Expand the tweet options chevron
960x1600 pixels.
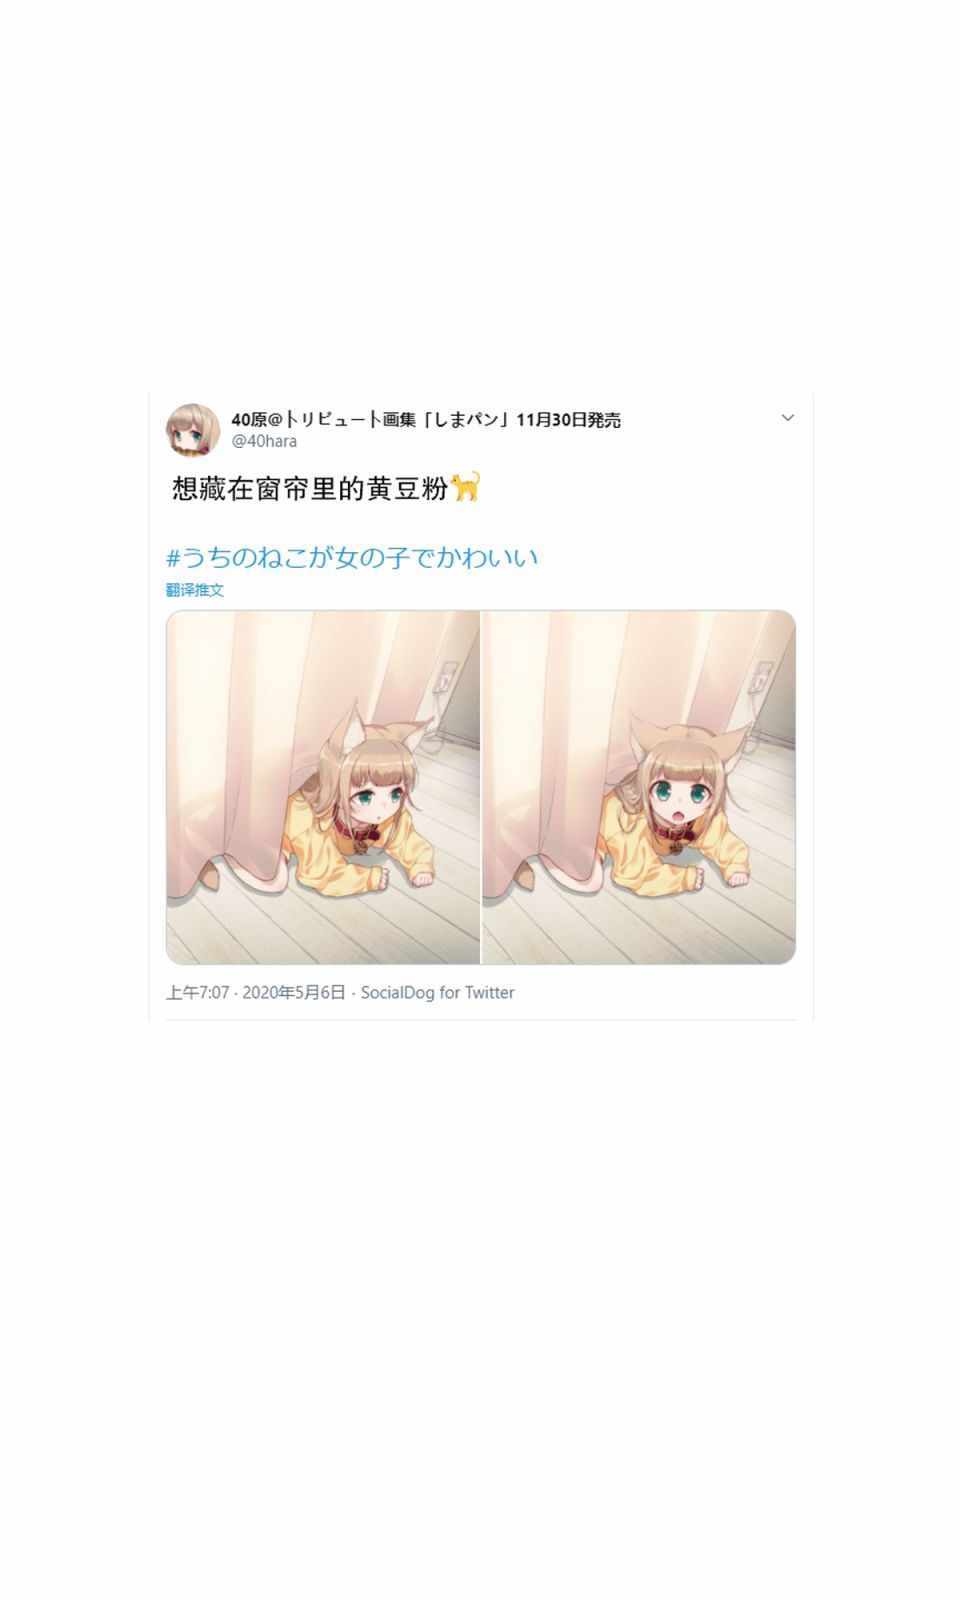point(787,418)
